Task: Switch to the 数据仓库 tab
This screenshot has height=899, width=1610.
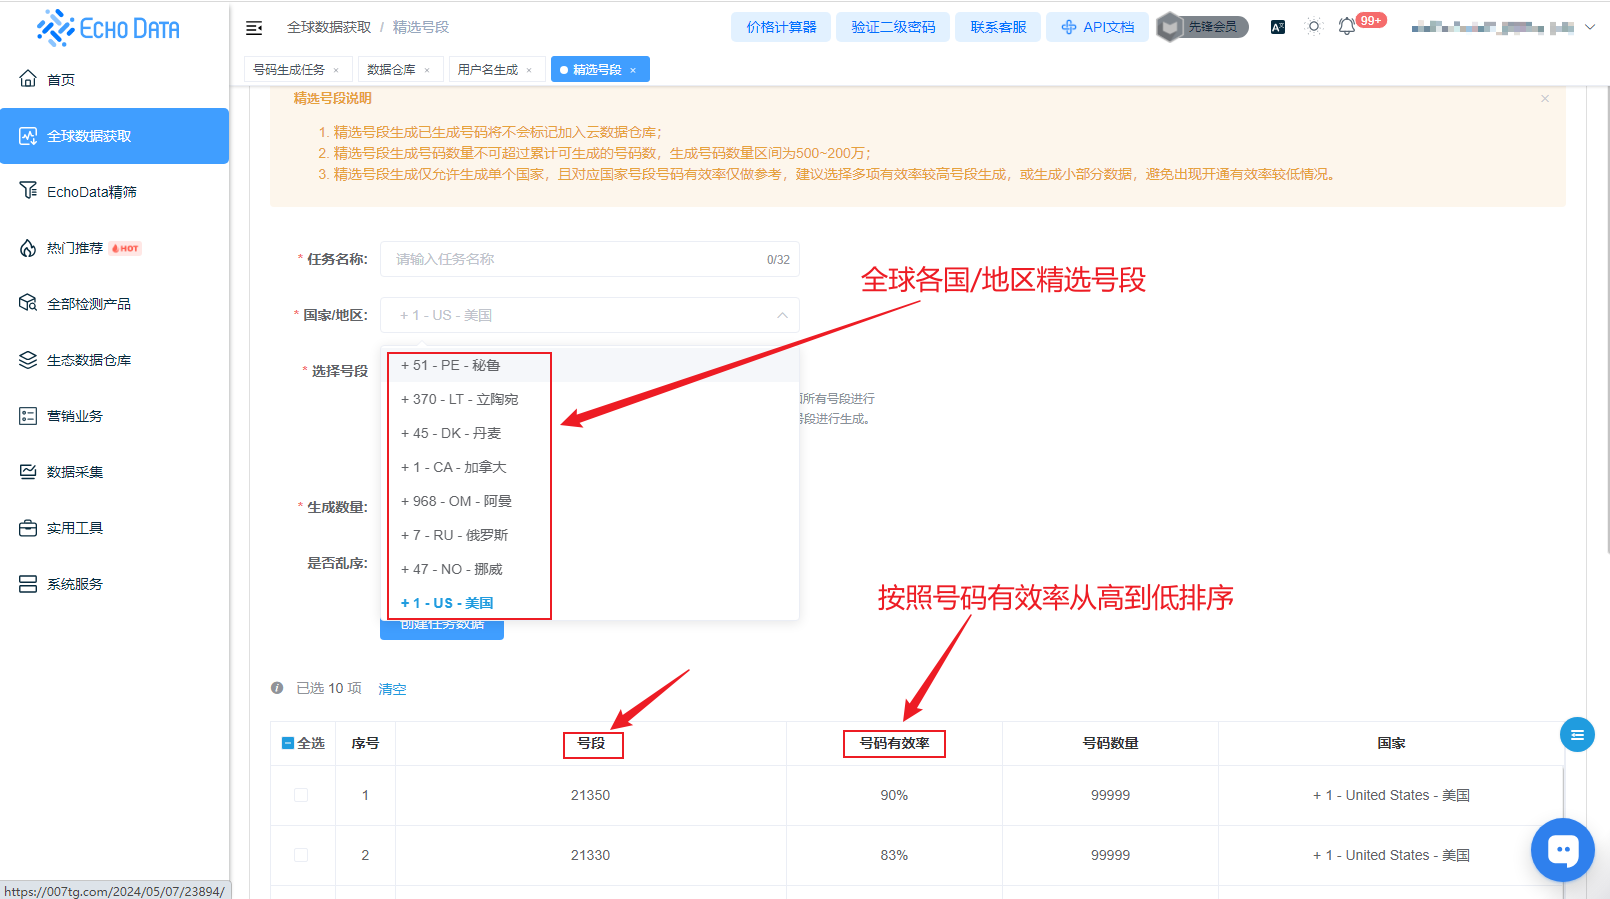Action: pyautogui.click(x=391, y=69)
